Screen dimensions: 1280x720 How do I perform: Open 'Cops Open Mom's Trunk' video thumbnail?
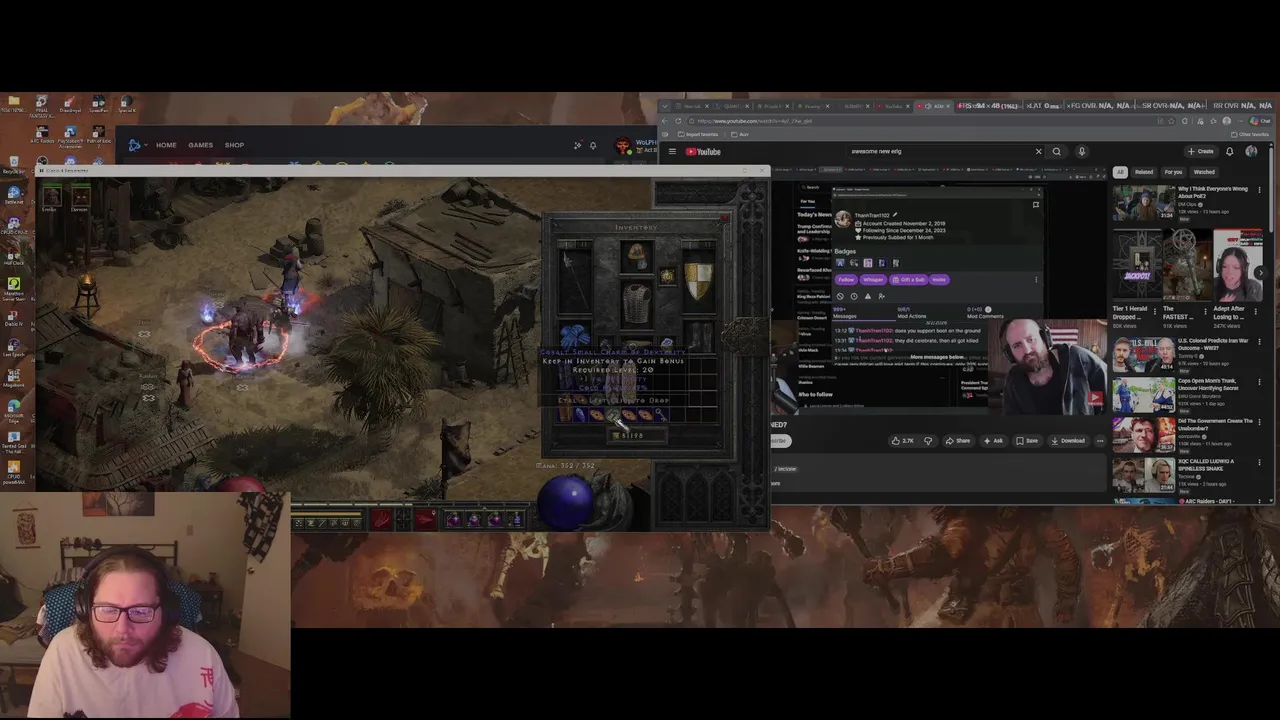(x=1142, y=395)
